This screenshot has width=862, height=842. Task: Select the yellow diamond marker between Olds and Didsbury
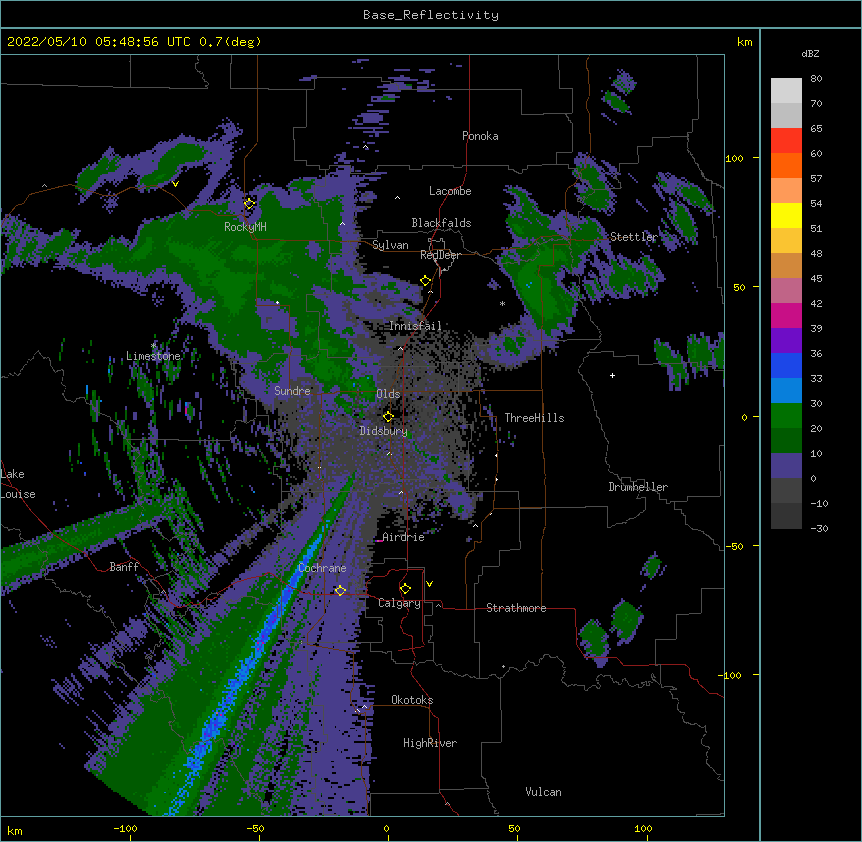tap(388, 416)
